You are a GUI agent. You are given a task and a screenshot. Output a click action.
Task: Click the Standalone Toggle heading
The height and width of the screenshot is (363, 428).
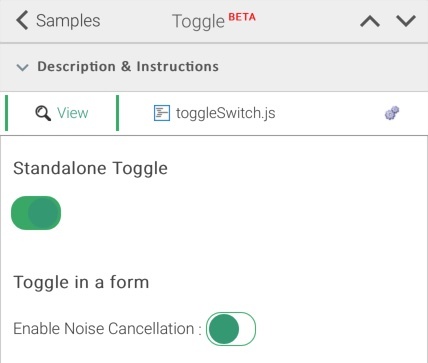coord(90,168)
